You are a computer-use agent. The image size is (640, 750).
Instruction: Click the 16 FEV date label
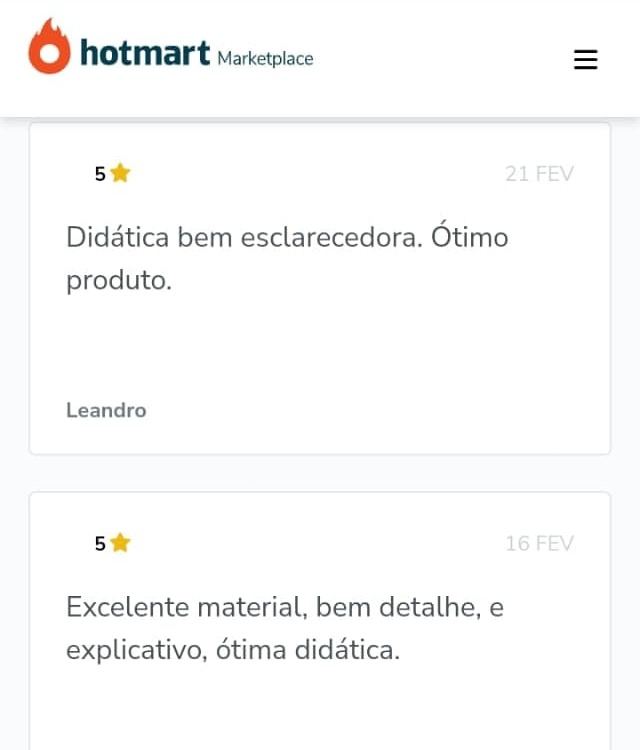tap(539, 543)
